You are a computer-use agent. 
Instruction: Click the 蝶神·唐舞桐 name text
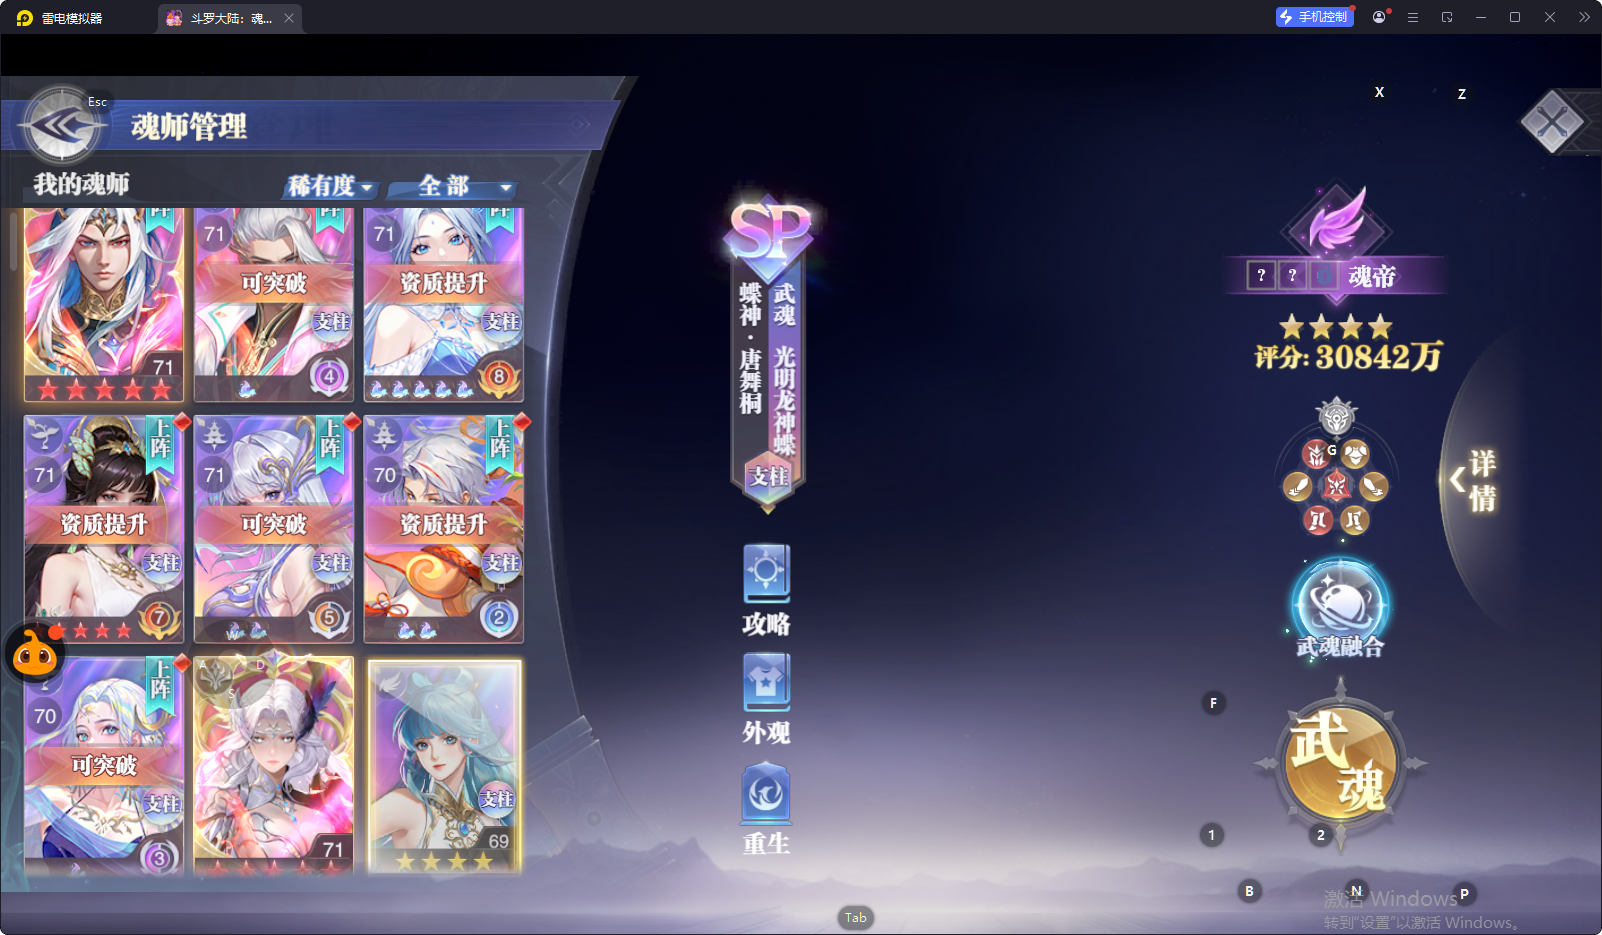[751, 348]
